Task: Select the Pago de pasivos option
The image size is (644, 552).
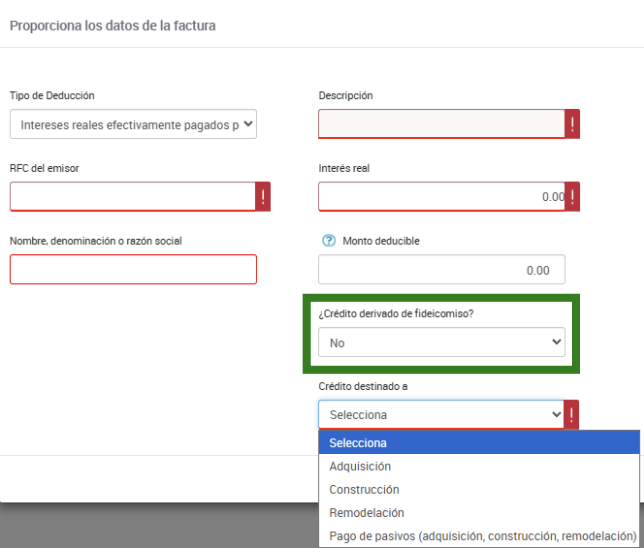Action: 482,537
